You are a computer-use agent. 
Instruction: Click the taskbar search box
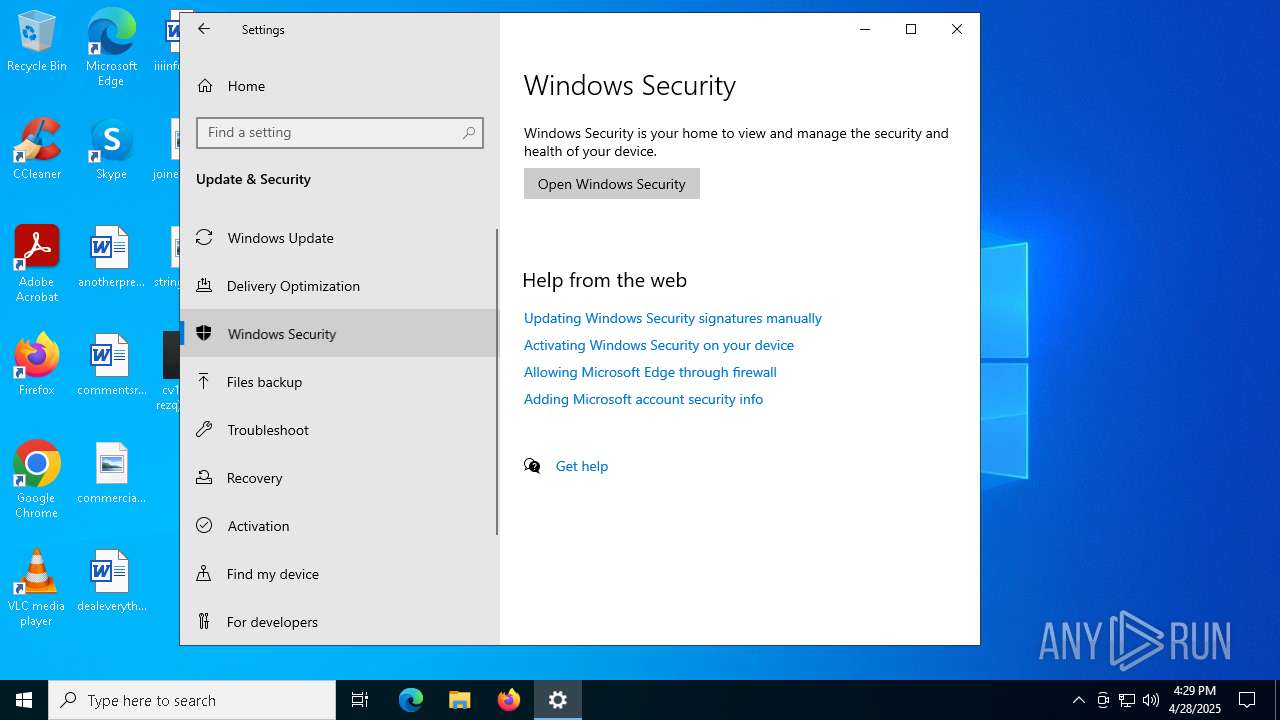tap(192, 700)
